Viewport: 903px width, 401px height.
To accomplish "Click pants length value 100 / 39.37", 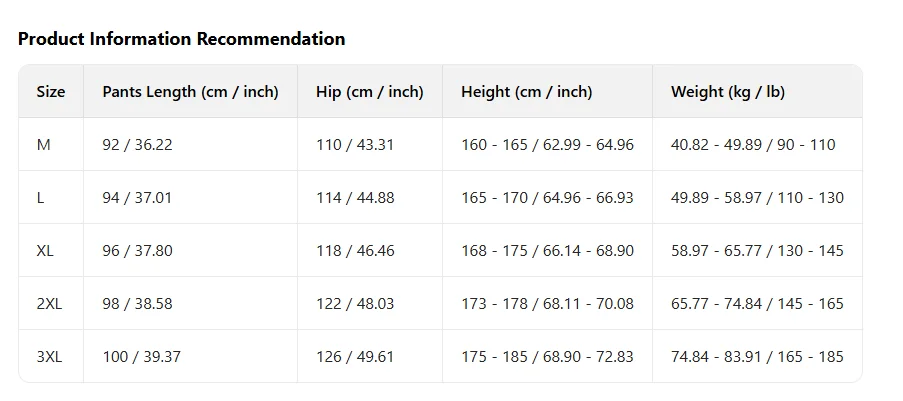I will (141, 357).
